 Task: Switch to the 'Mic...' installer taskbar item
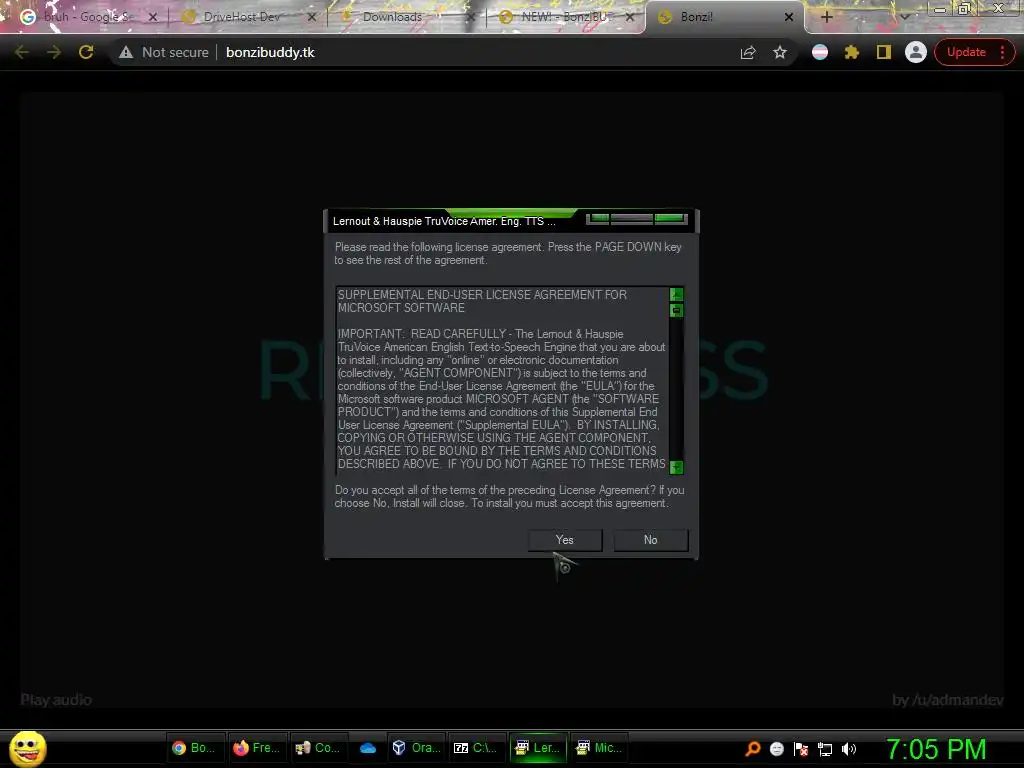tap(599, 748)
